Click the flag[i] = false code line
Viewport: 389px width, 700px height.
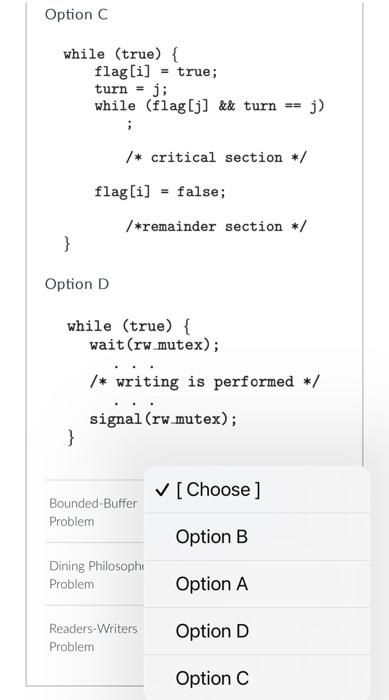[x=160, y=192]
